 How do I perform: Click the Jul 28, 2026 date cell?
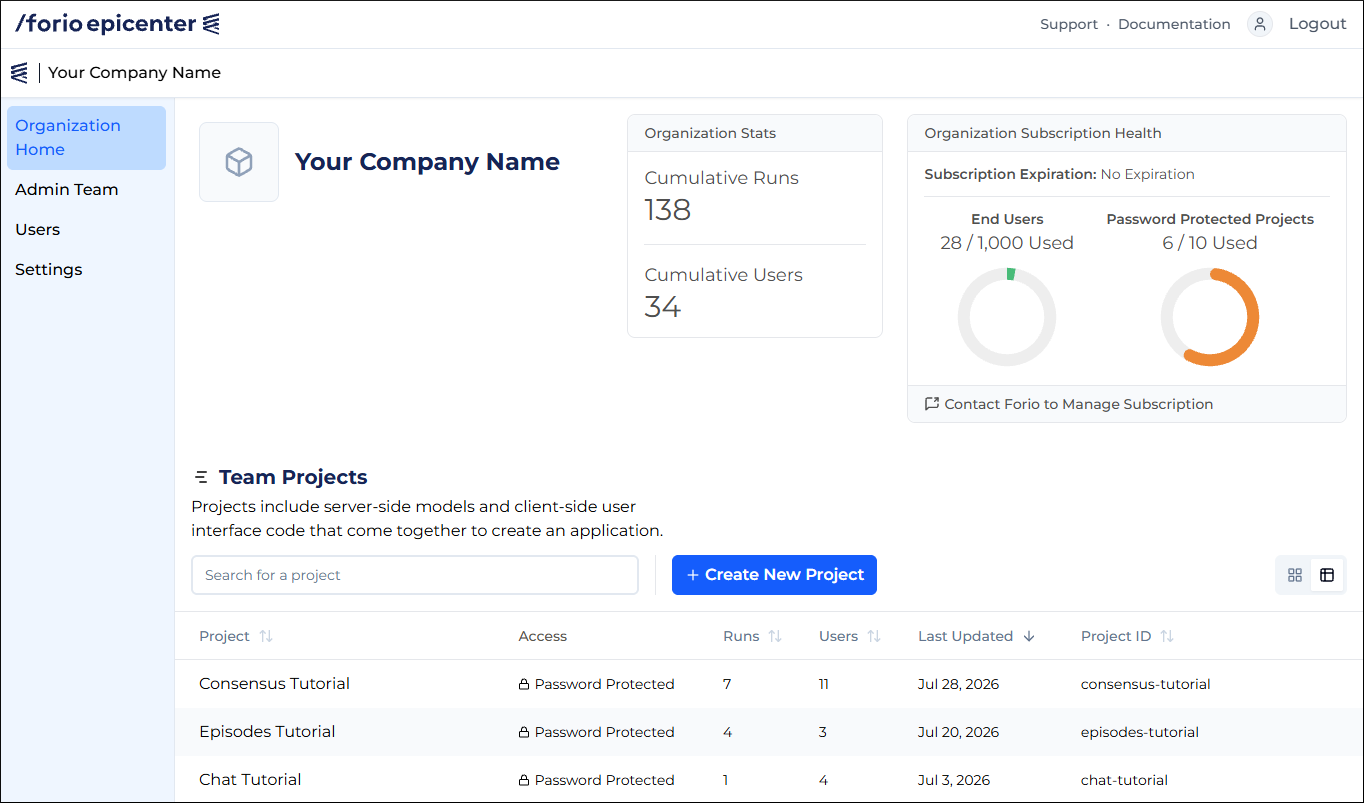958,684
